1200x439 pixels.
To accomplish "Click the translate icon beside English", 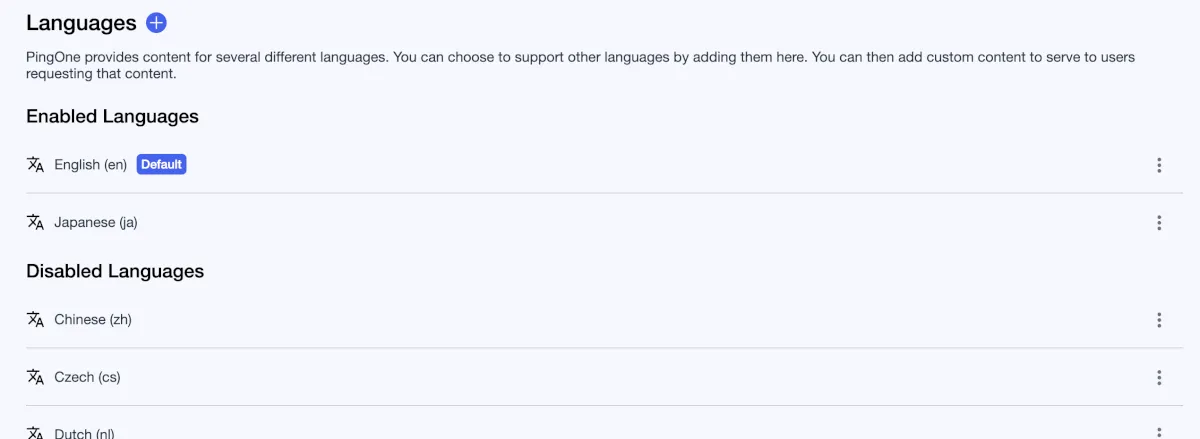I will click(36, 165).
